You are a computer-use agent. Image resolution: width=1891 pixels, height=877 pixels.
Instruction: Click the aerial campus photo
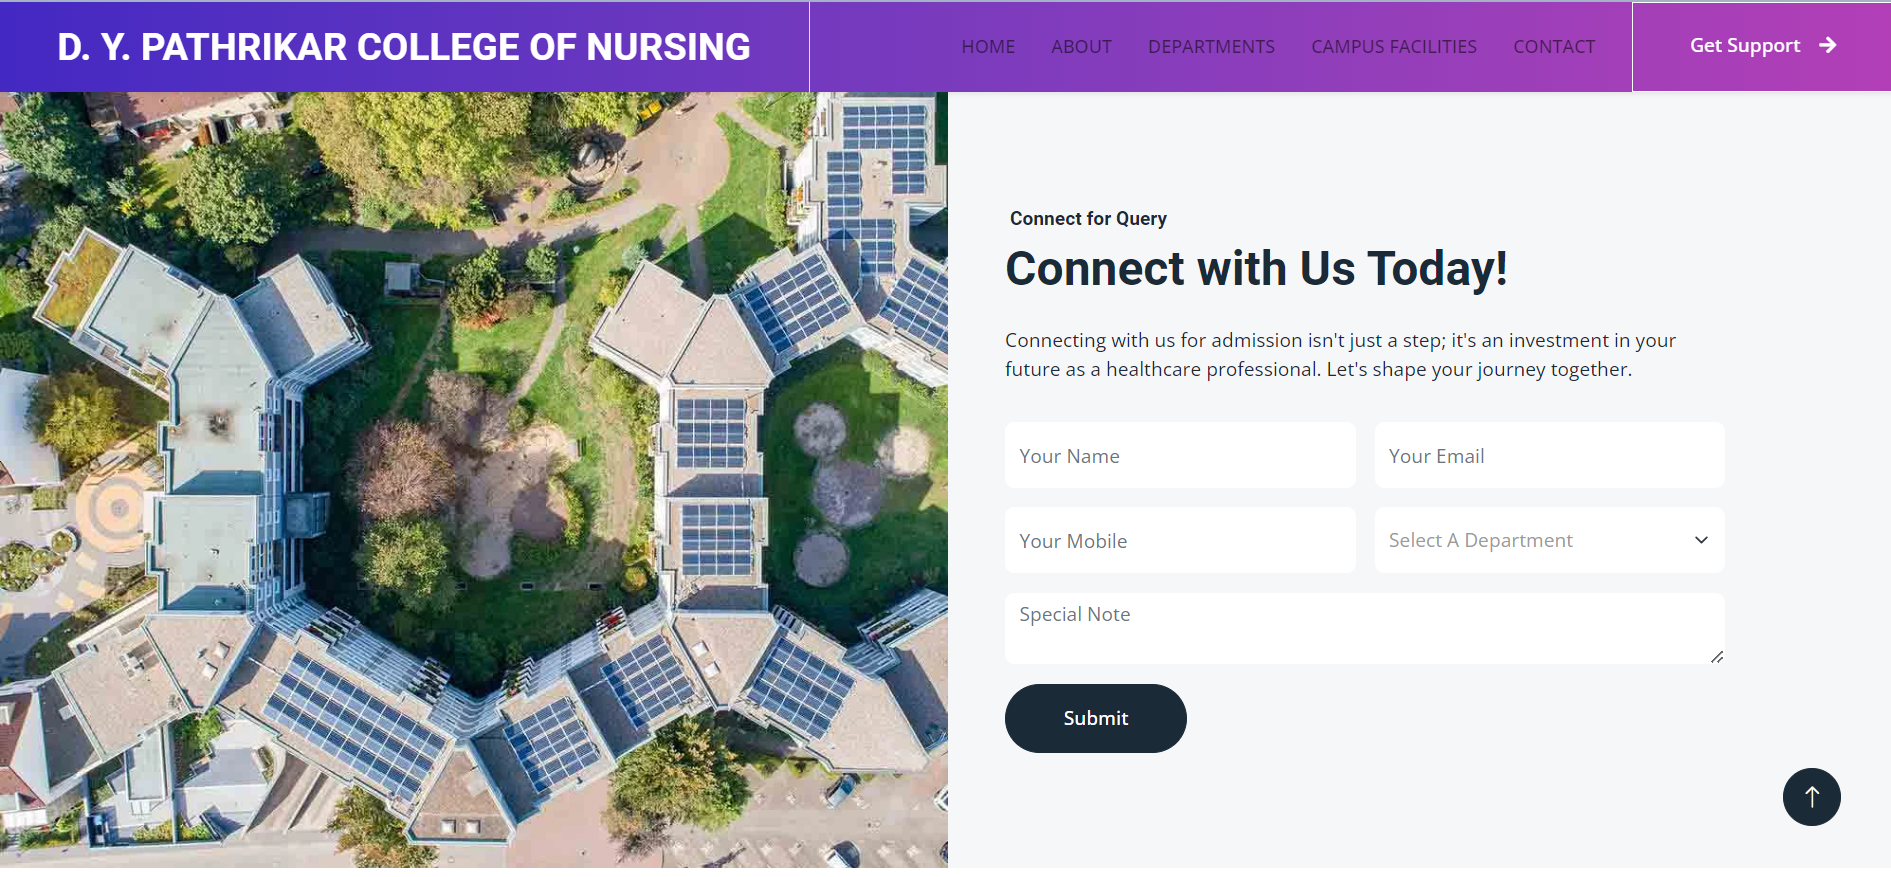click(x=474, y=480)
